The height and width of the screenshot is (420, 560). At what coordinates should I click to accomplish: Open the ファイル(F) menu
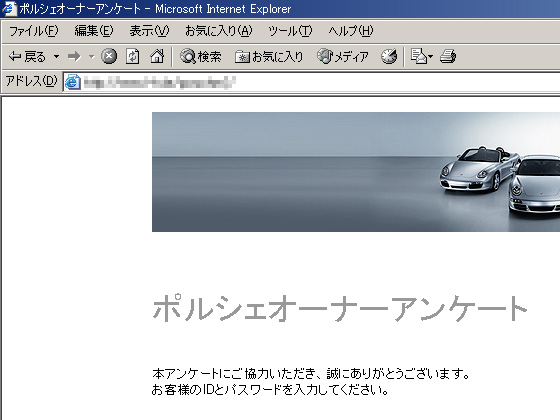[34, 31]
